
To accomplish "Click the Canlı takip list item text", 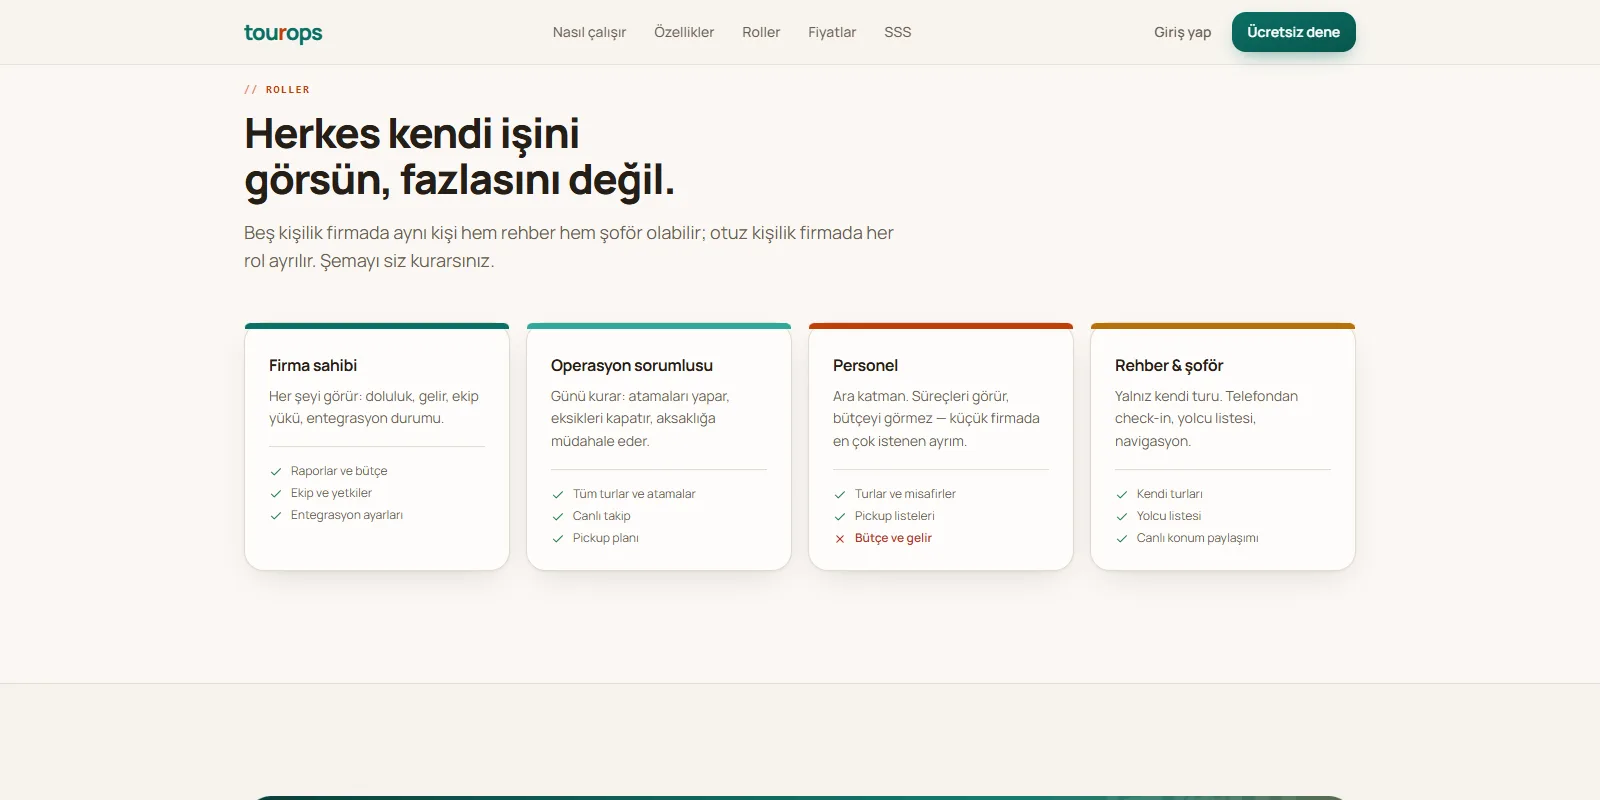I will [602, 516].
